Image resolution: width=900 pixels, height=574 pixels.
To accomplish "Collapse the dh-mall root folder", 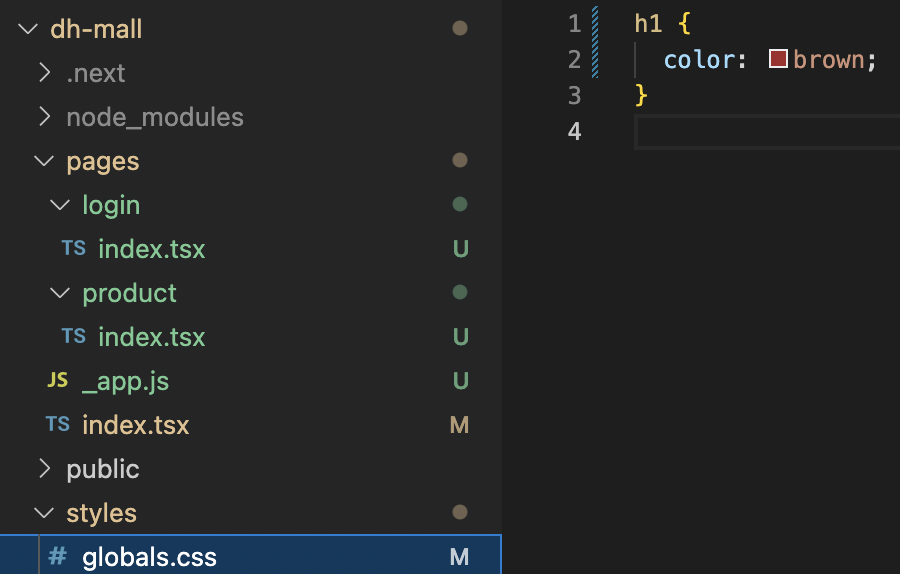I will pyautogui.click(x=28, y=28).
